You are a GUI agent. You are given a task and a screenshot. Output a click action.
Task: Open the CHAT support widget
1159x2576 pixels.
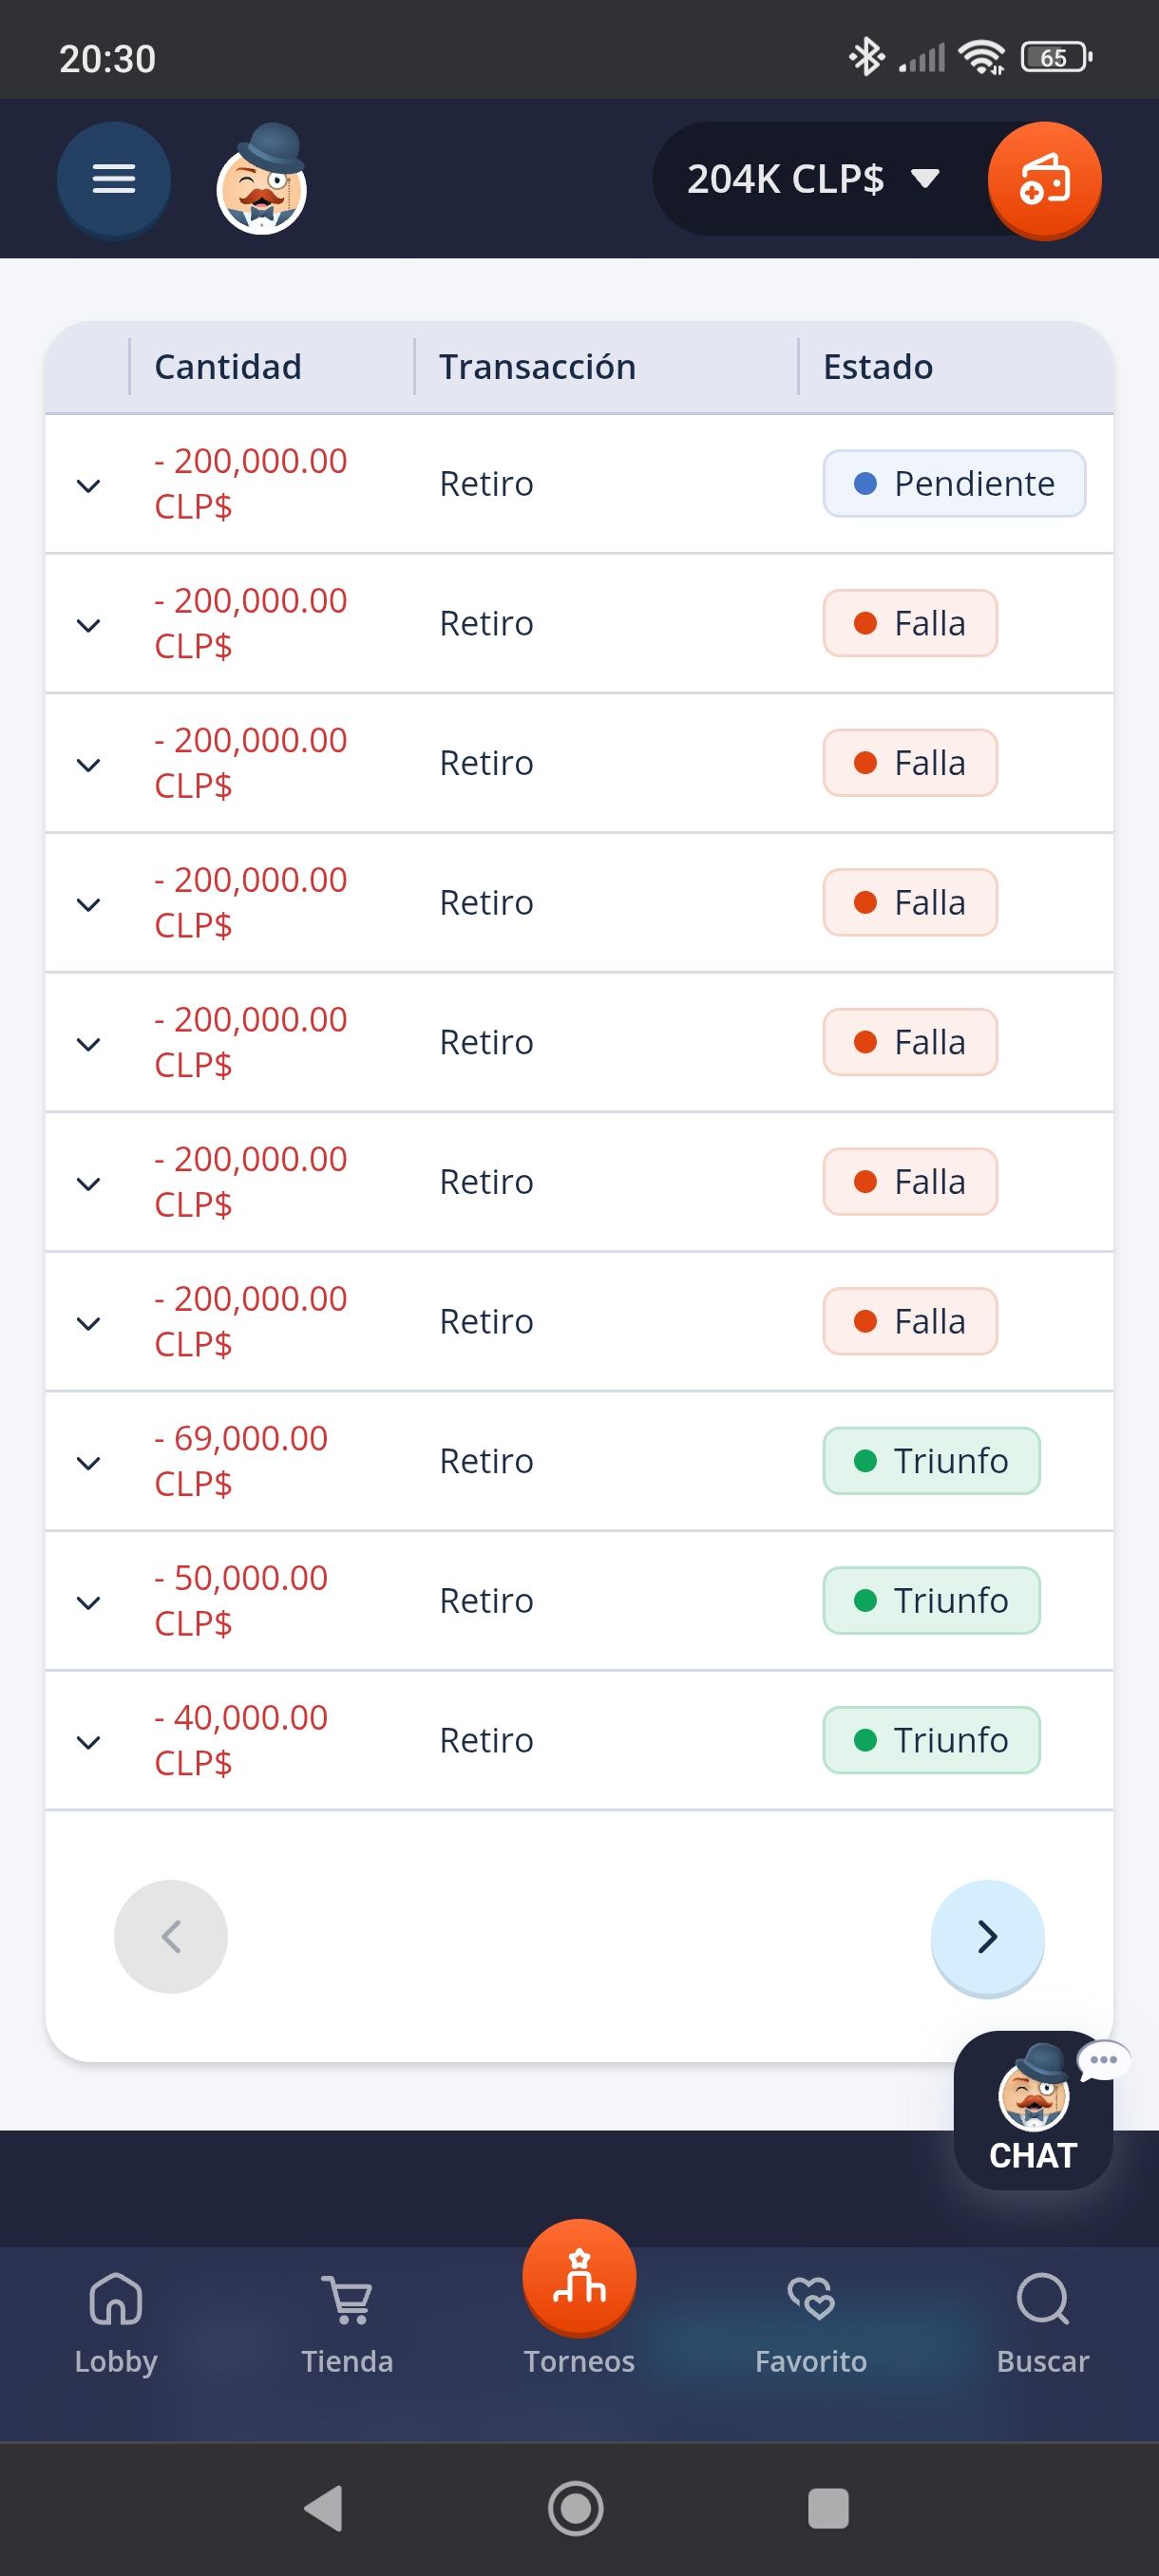click(1033, 2110)
